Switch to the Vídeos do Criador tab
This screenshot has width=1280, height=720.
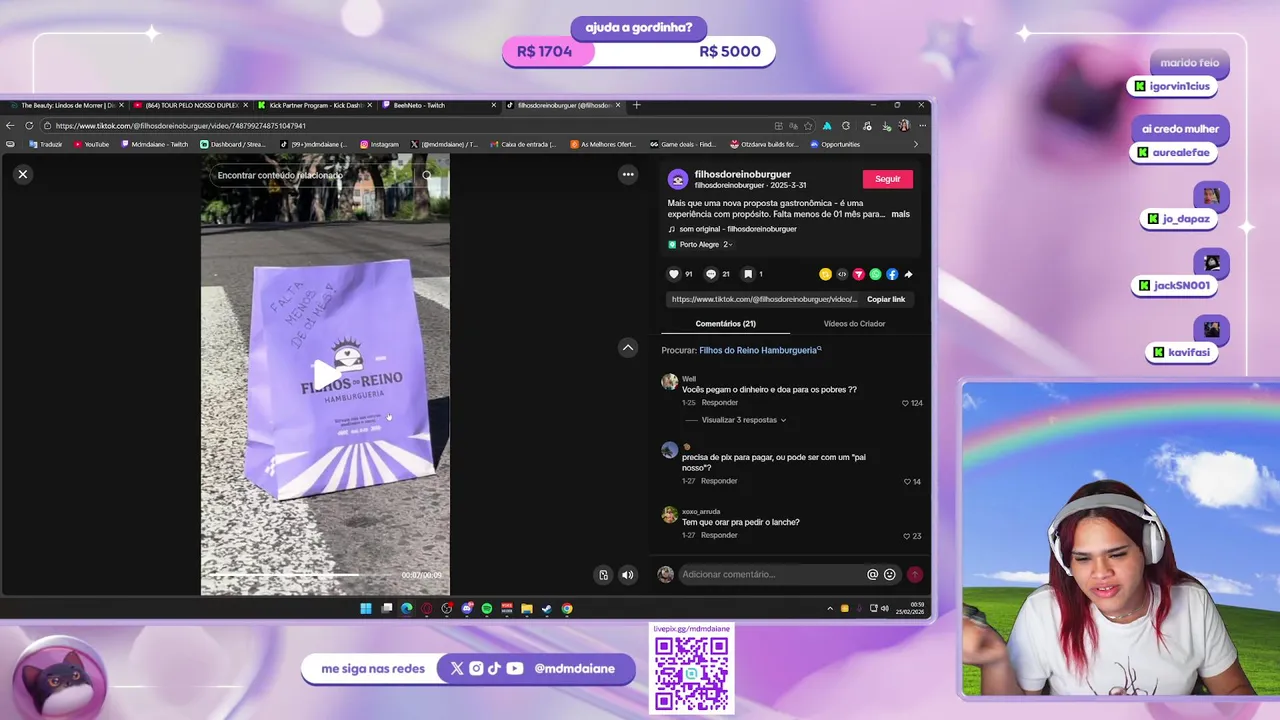[854, 324]
